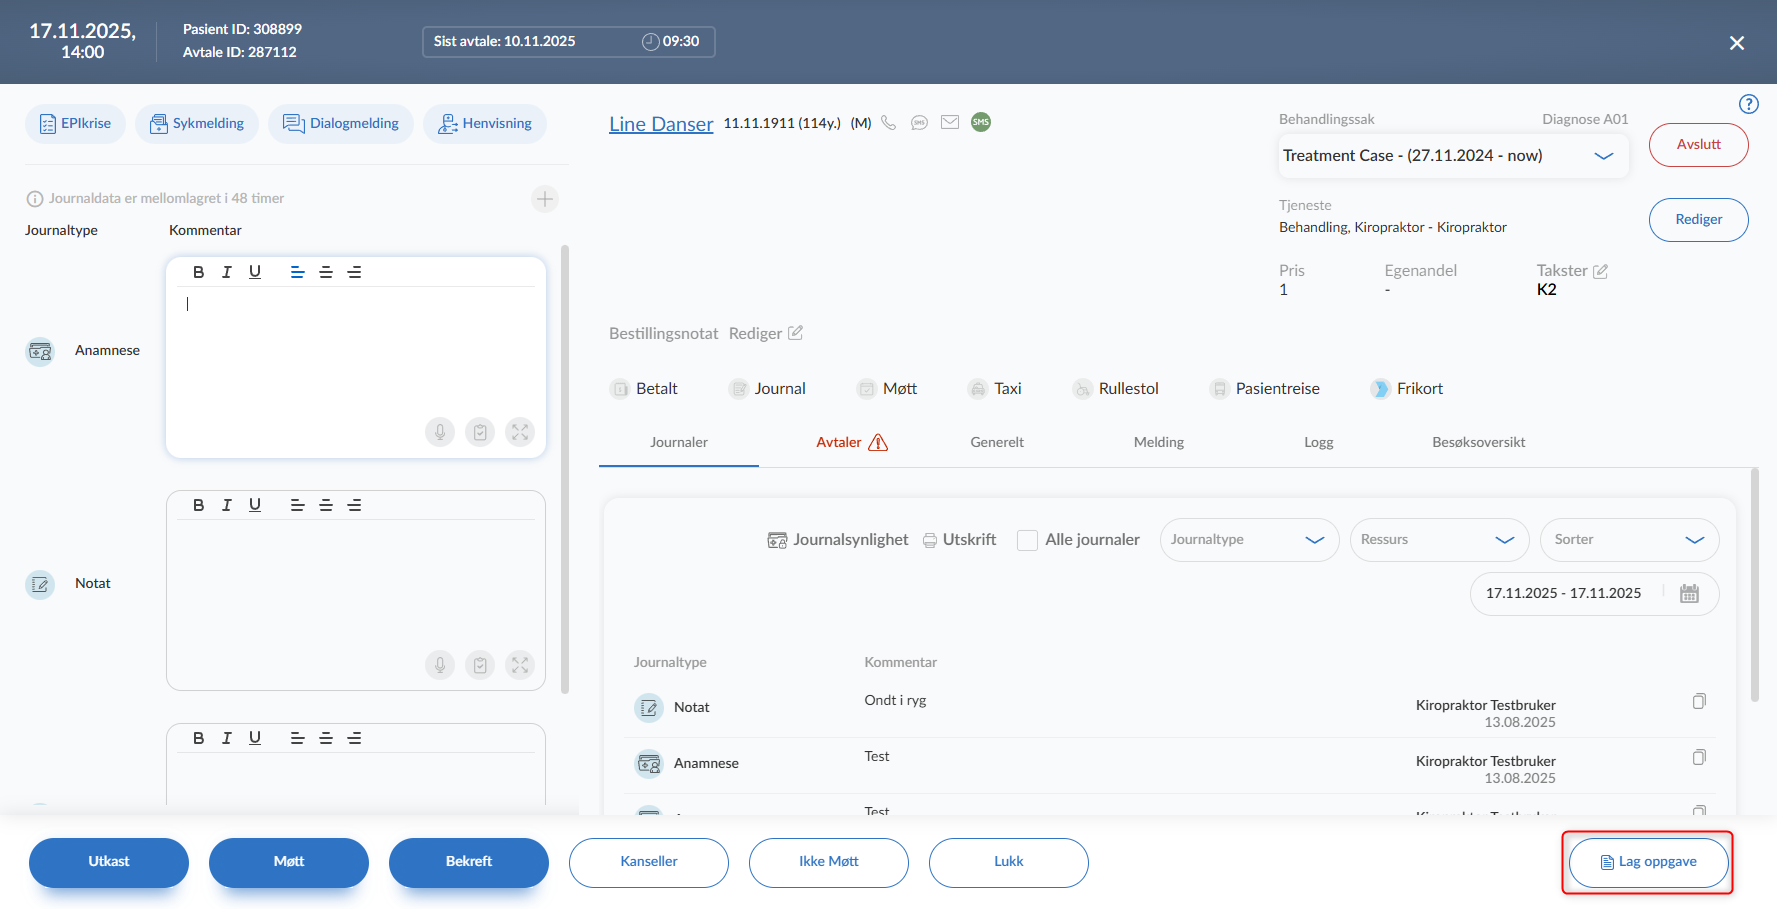1777x909 pixels.
Task: Click the email envelope icon for patient
Action: coord(950,123)
